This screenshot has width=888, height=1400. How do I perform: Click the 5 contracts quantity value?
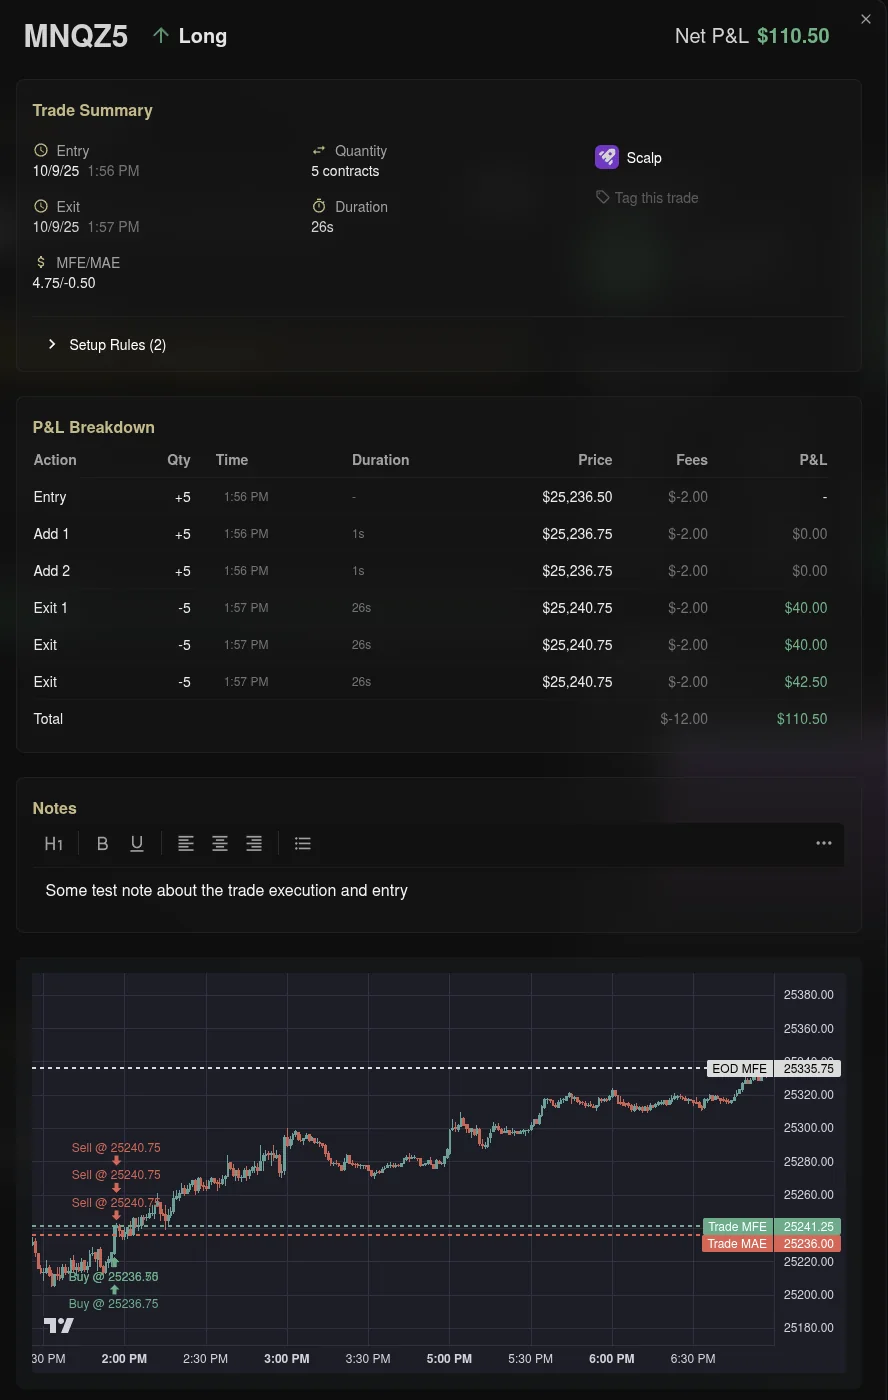pos(345,171)
